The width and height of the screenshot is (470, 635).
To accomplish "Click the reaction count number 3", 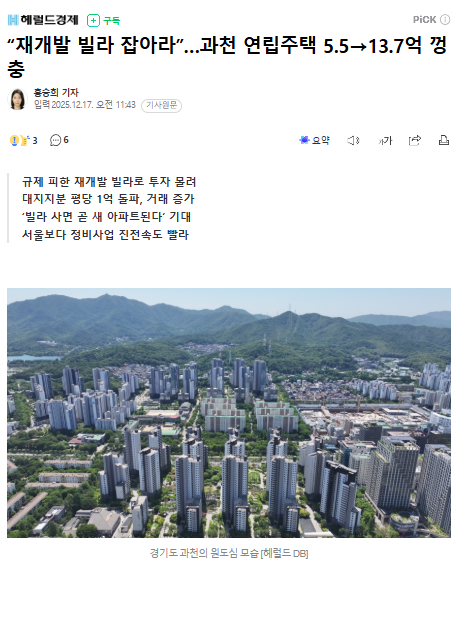I will tap(35, 141).
